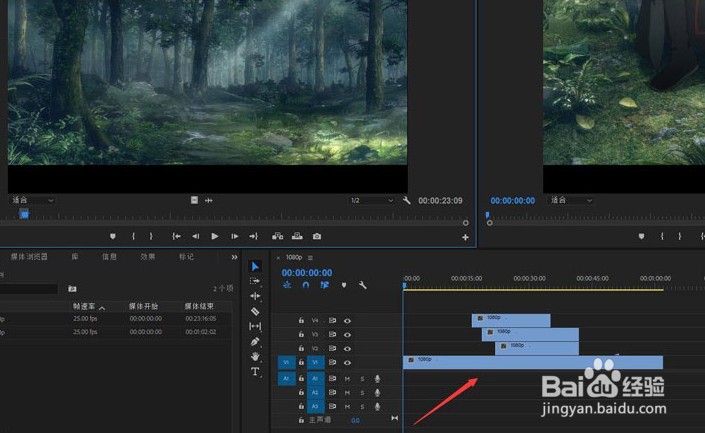
Task: Select the Hand tool
Action: click(x=255, y=356)
